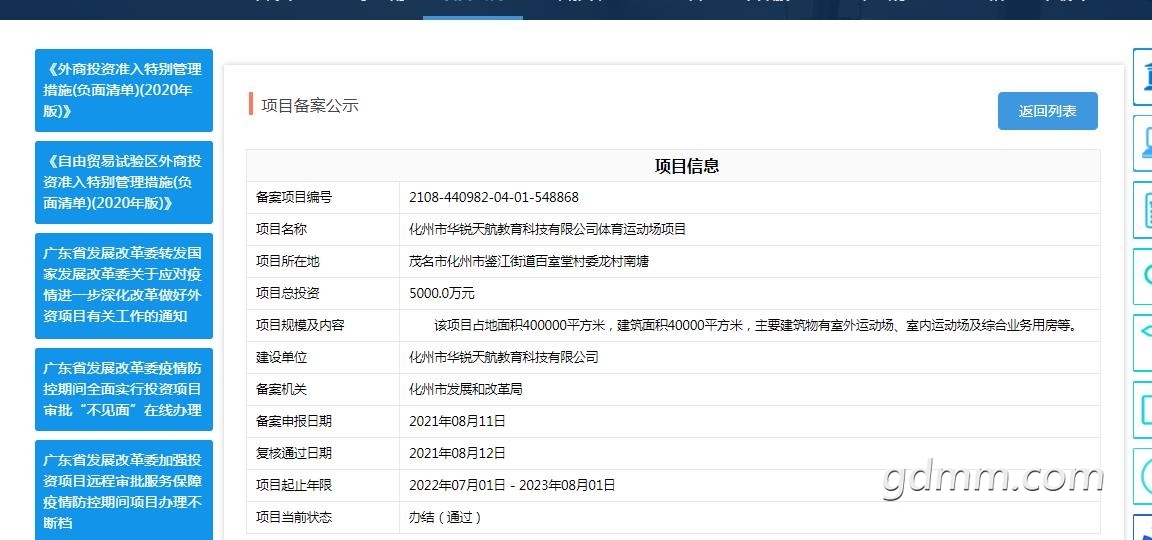Image resolution: width=1152 pixels, height=540 pixels.
Task: Select the investment value 5000.0万元
Action: 442,293
